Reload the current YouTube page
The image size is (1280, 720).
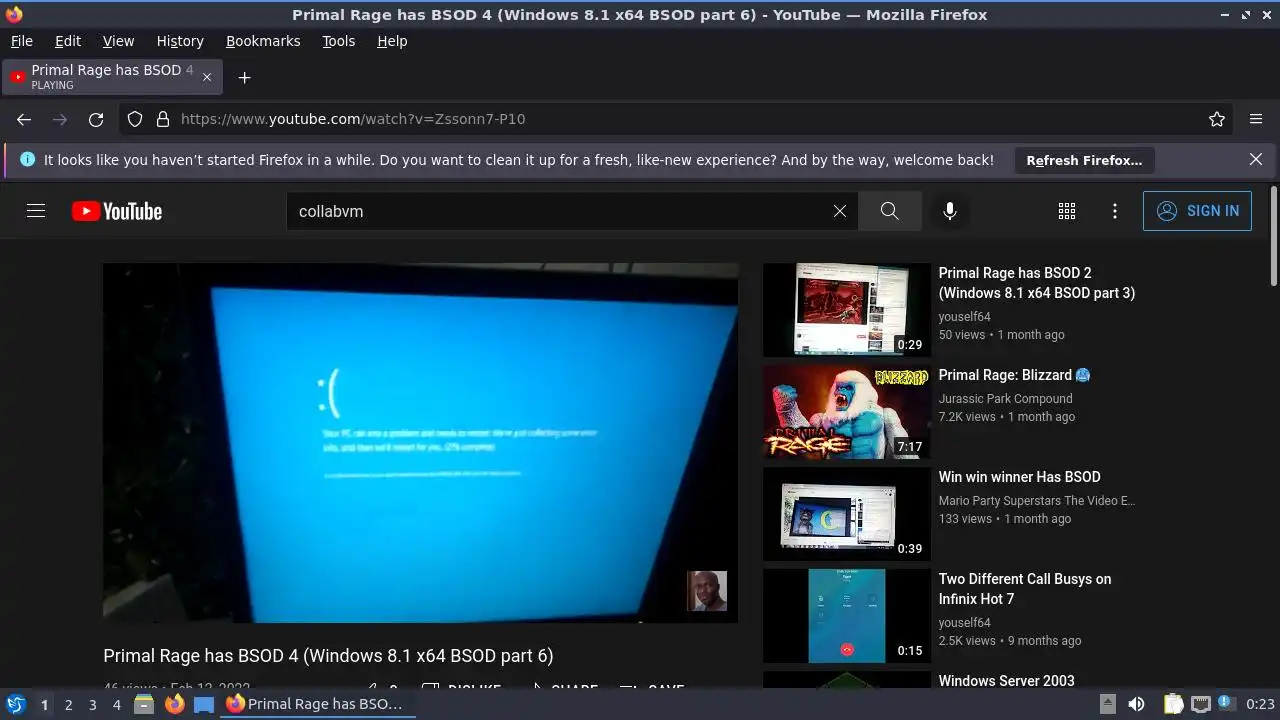point(96,119)
